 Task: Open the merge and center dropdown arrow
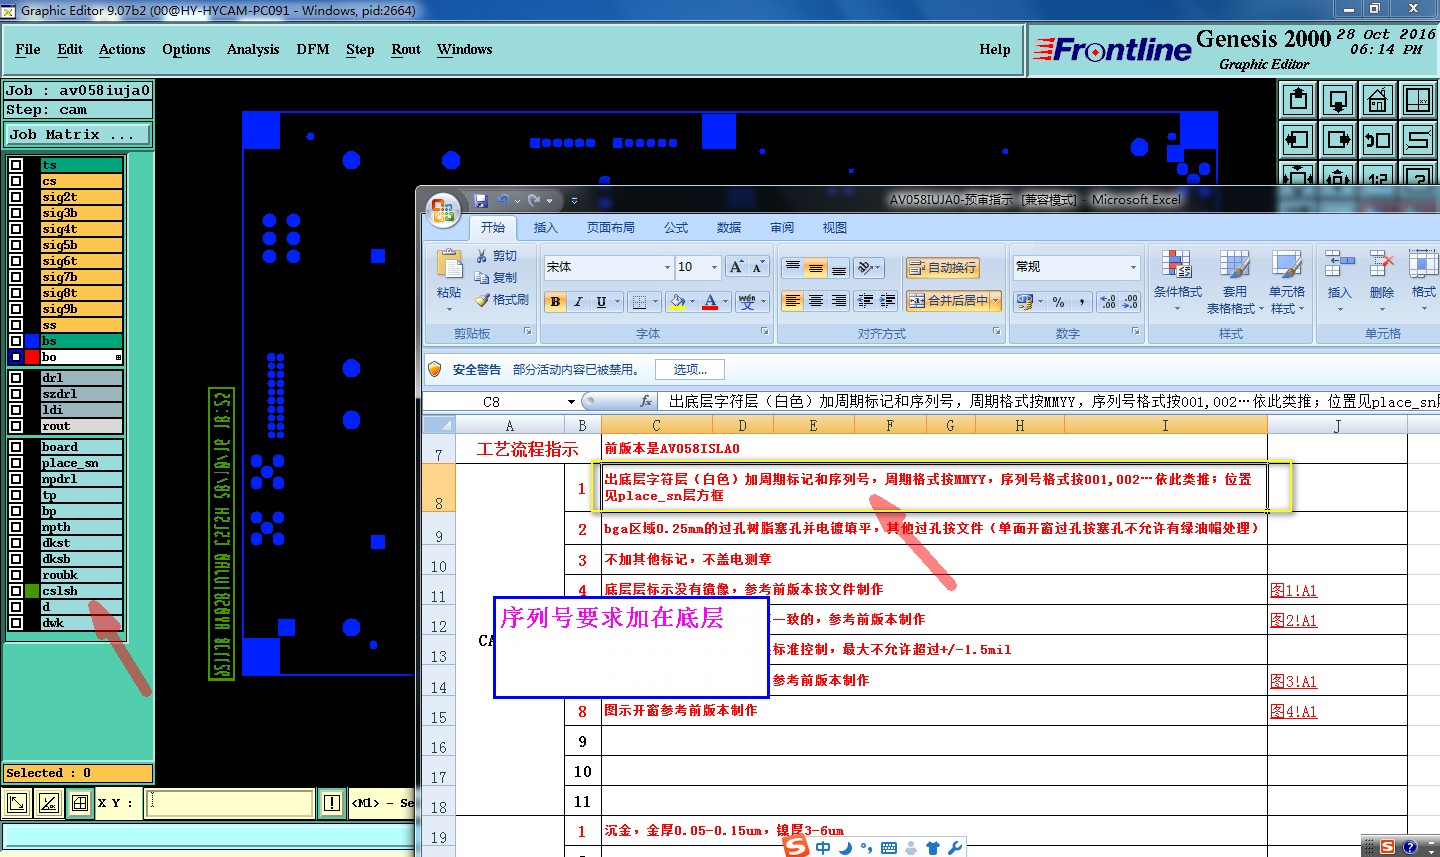pyautogui.click(x=996, y=301)
